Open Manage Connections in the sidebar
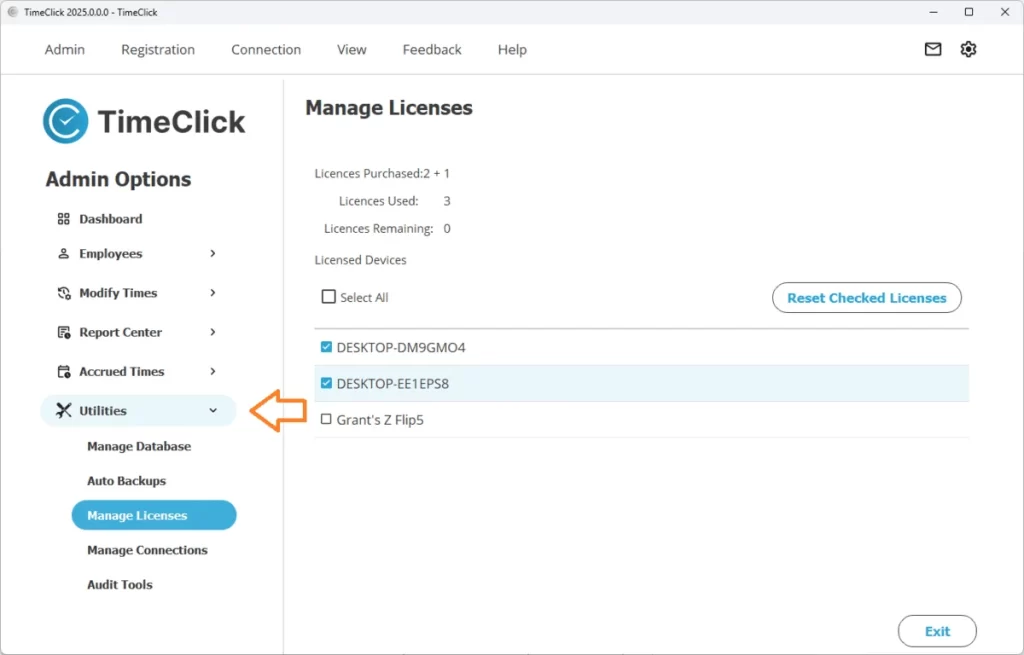This screenshot has width=1024, height=655. [147, 550]
